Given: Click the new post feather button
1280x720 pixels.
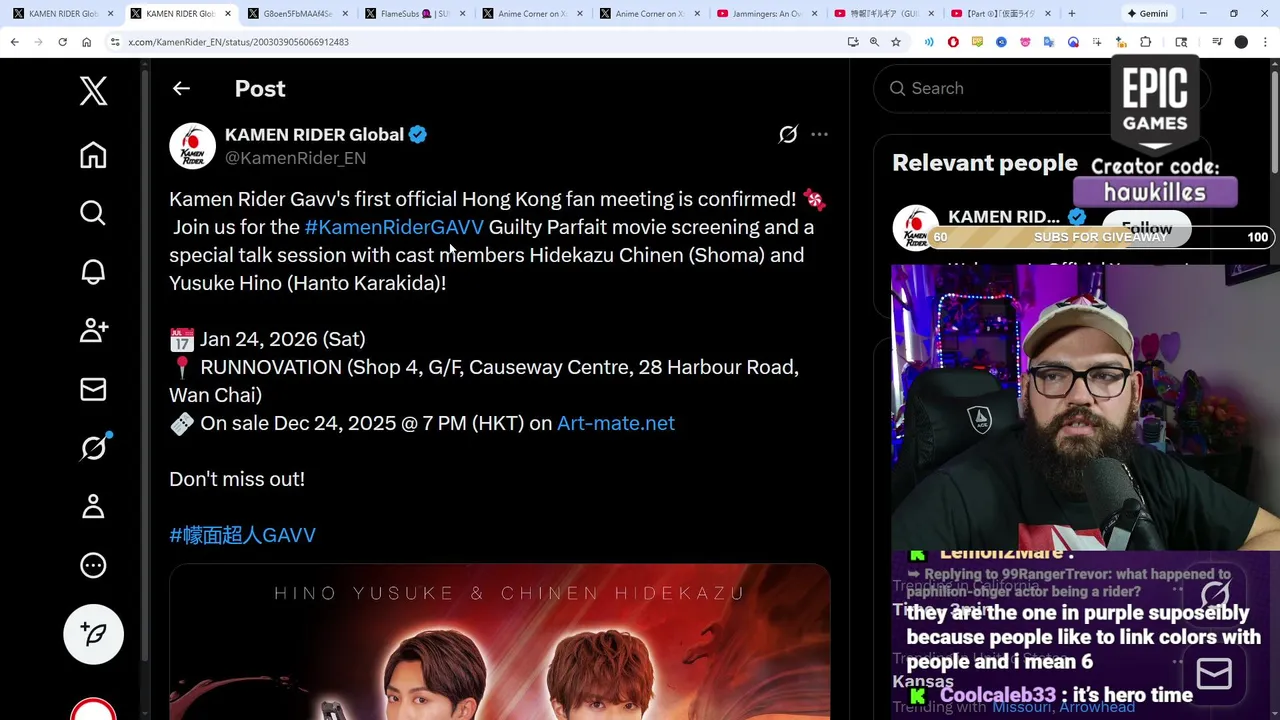Looking at the screenshot, I should 93,634.
